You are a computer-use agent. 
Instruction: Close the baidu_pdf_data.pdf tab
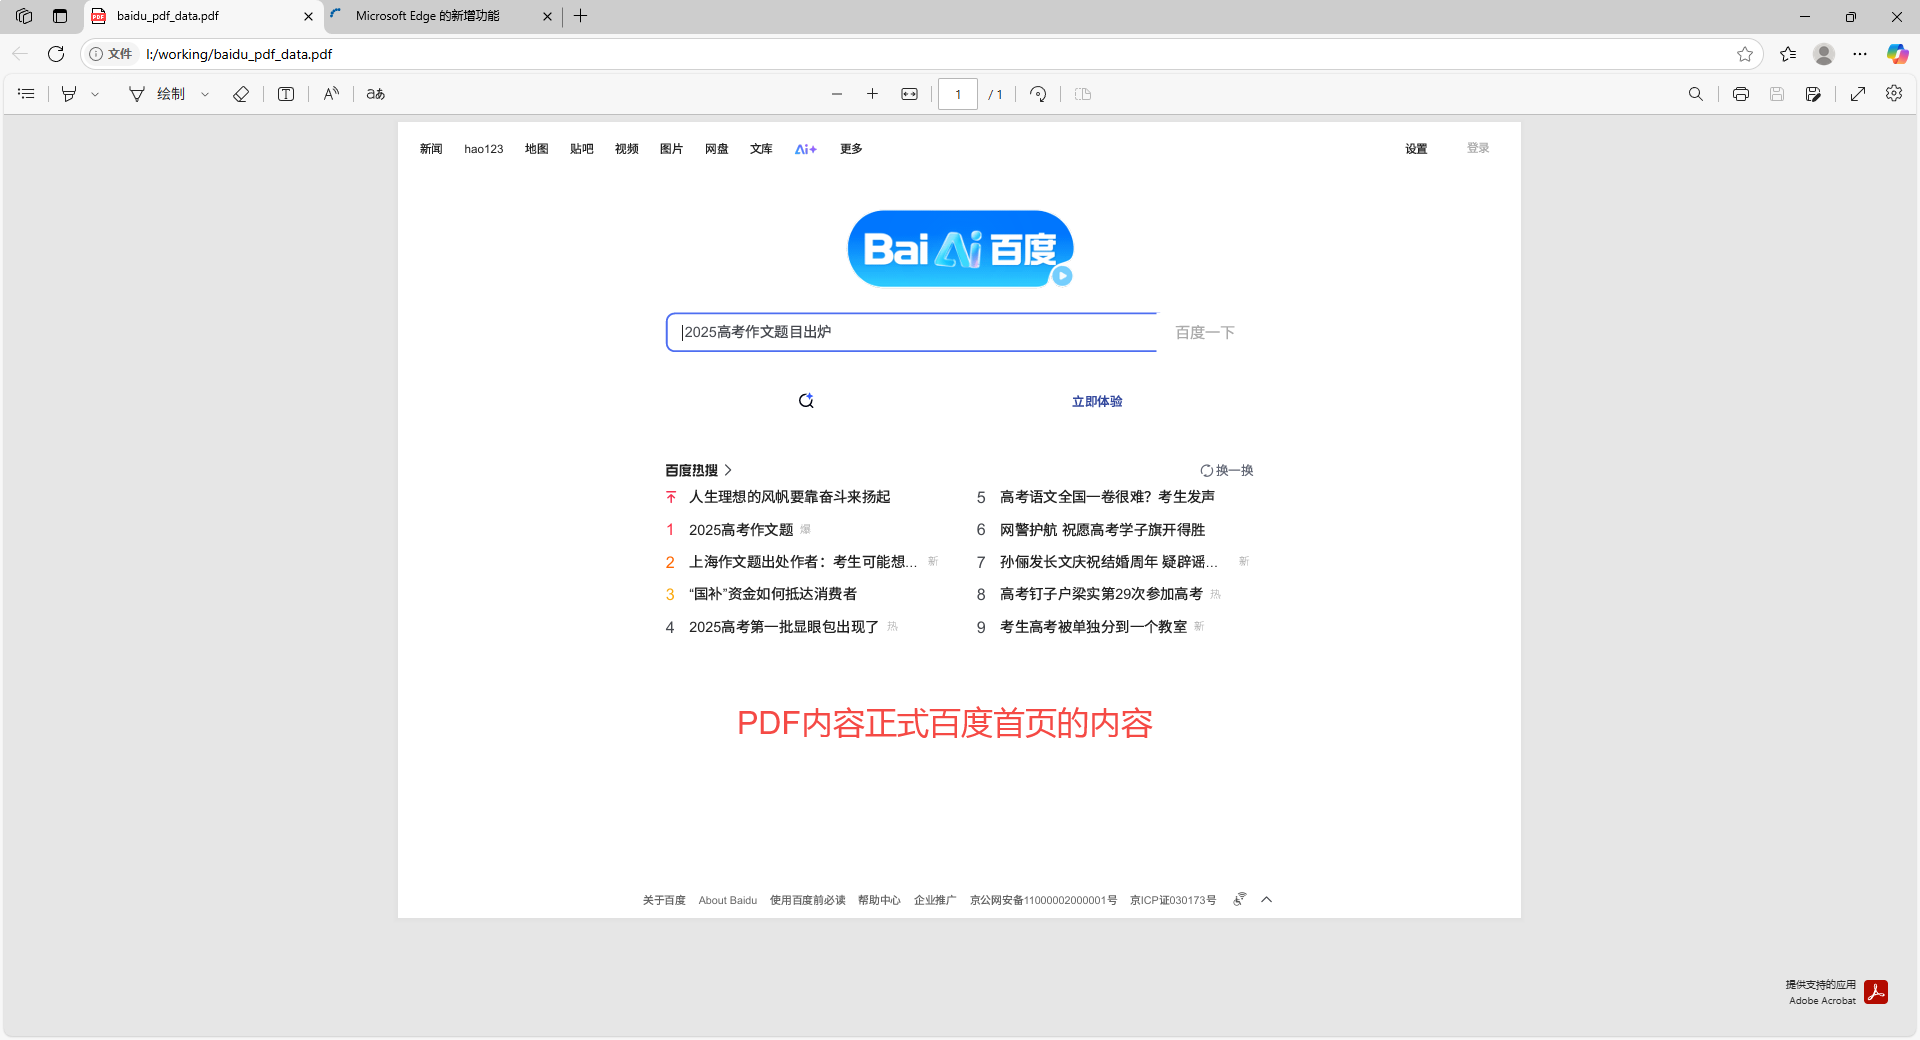click(308, 16)
